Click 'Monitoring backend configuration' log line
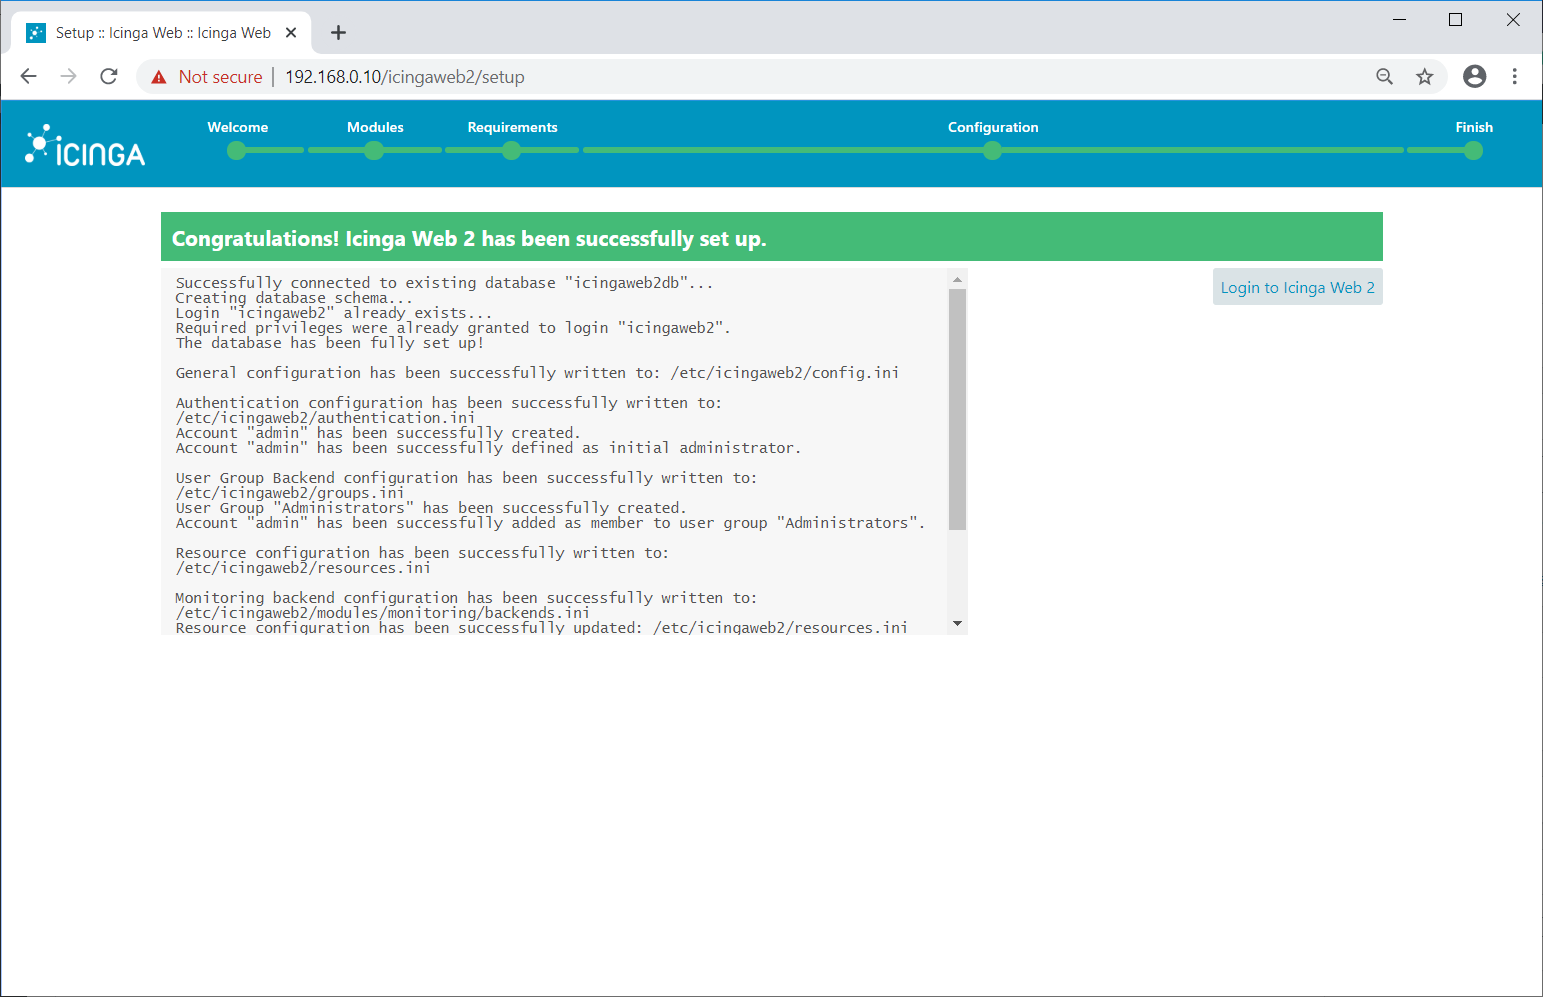The height and width of the screenshot is (997, 1543). click(466, 598)
